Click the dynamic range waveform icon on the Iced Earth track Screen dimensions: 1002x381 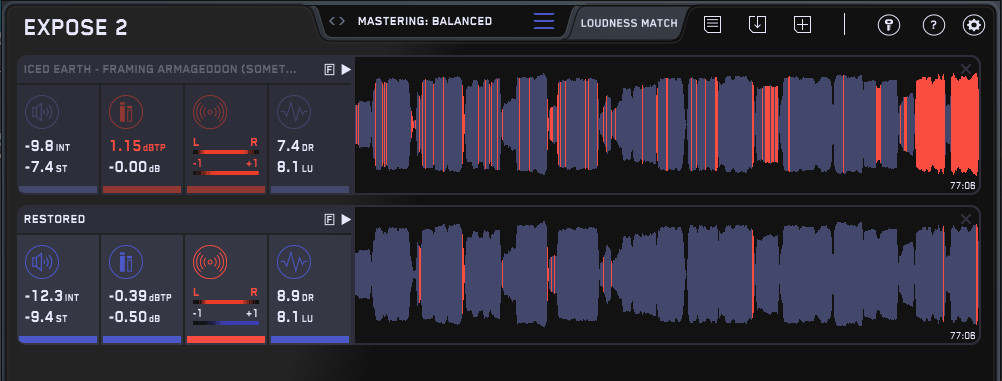[294, 112]
